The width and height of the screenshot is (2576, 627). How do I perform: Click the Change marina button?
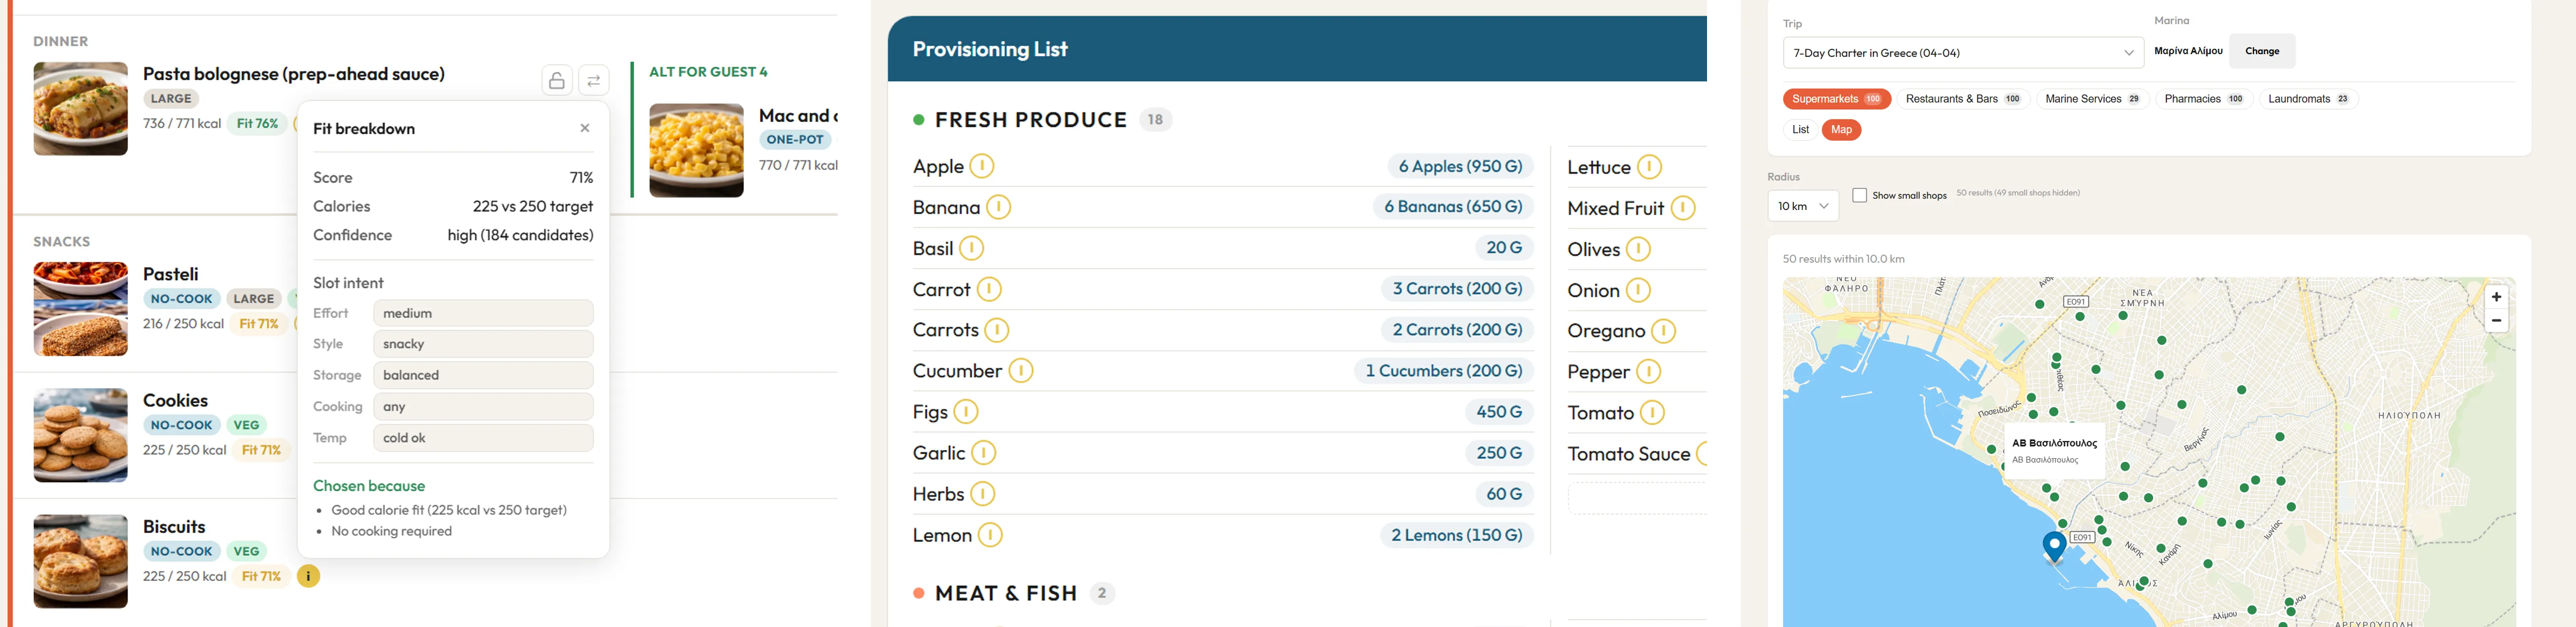(x=2262, y=51)
